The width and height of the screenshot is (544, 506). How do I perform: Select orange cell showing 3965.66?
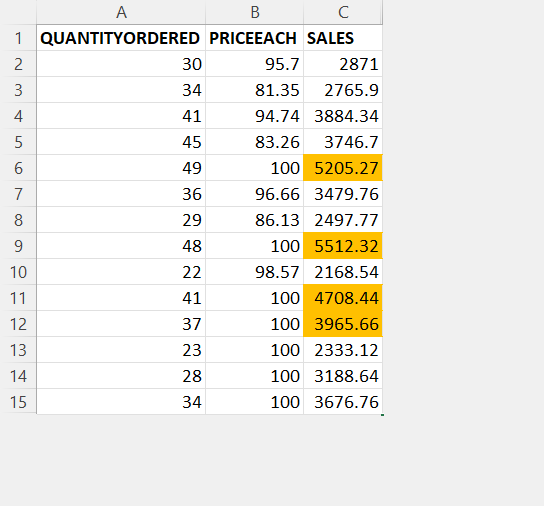(x=343, y=324)
